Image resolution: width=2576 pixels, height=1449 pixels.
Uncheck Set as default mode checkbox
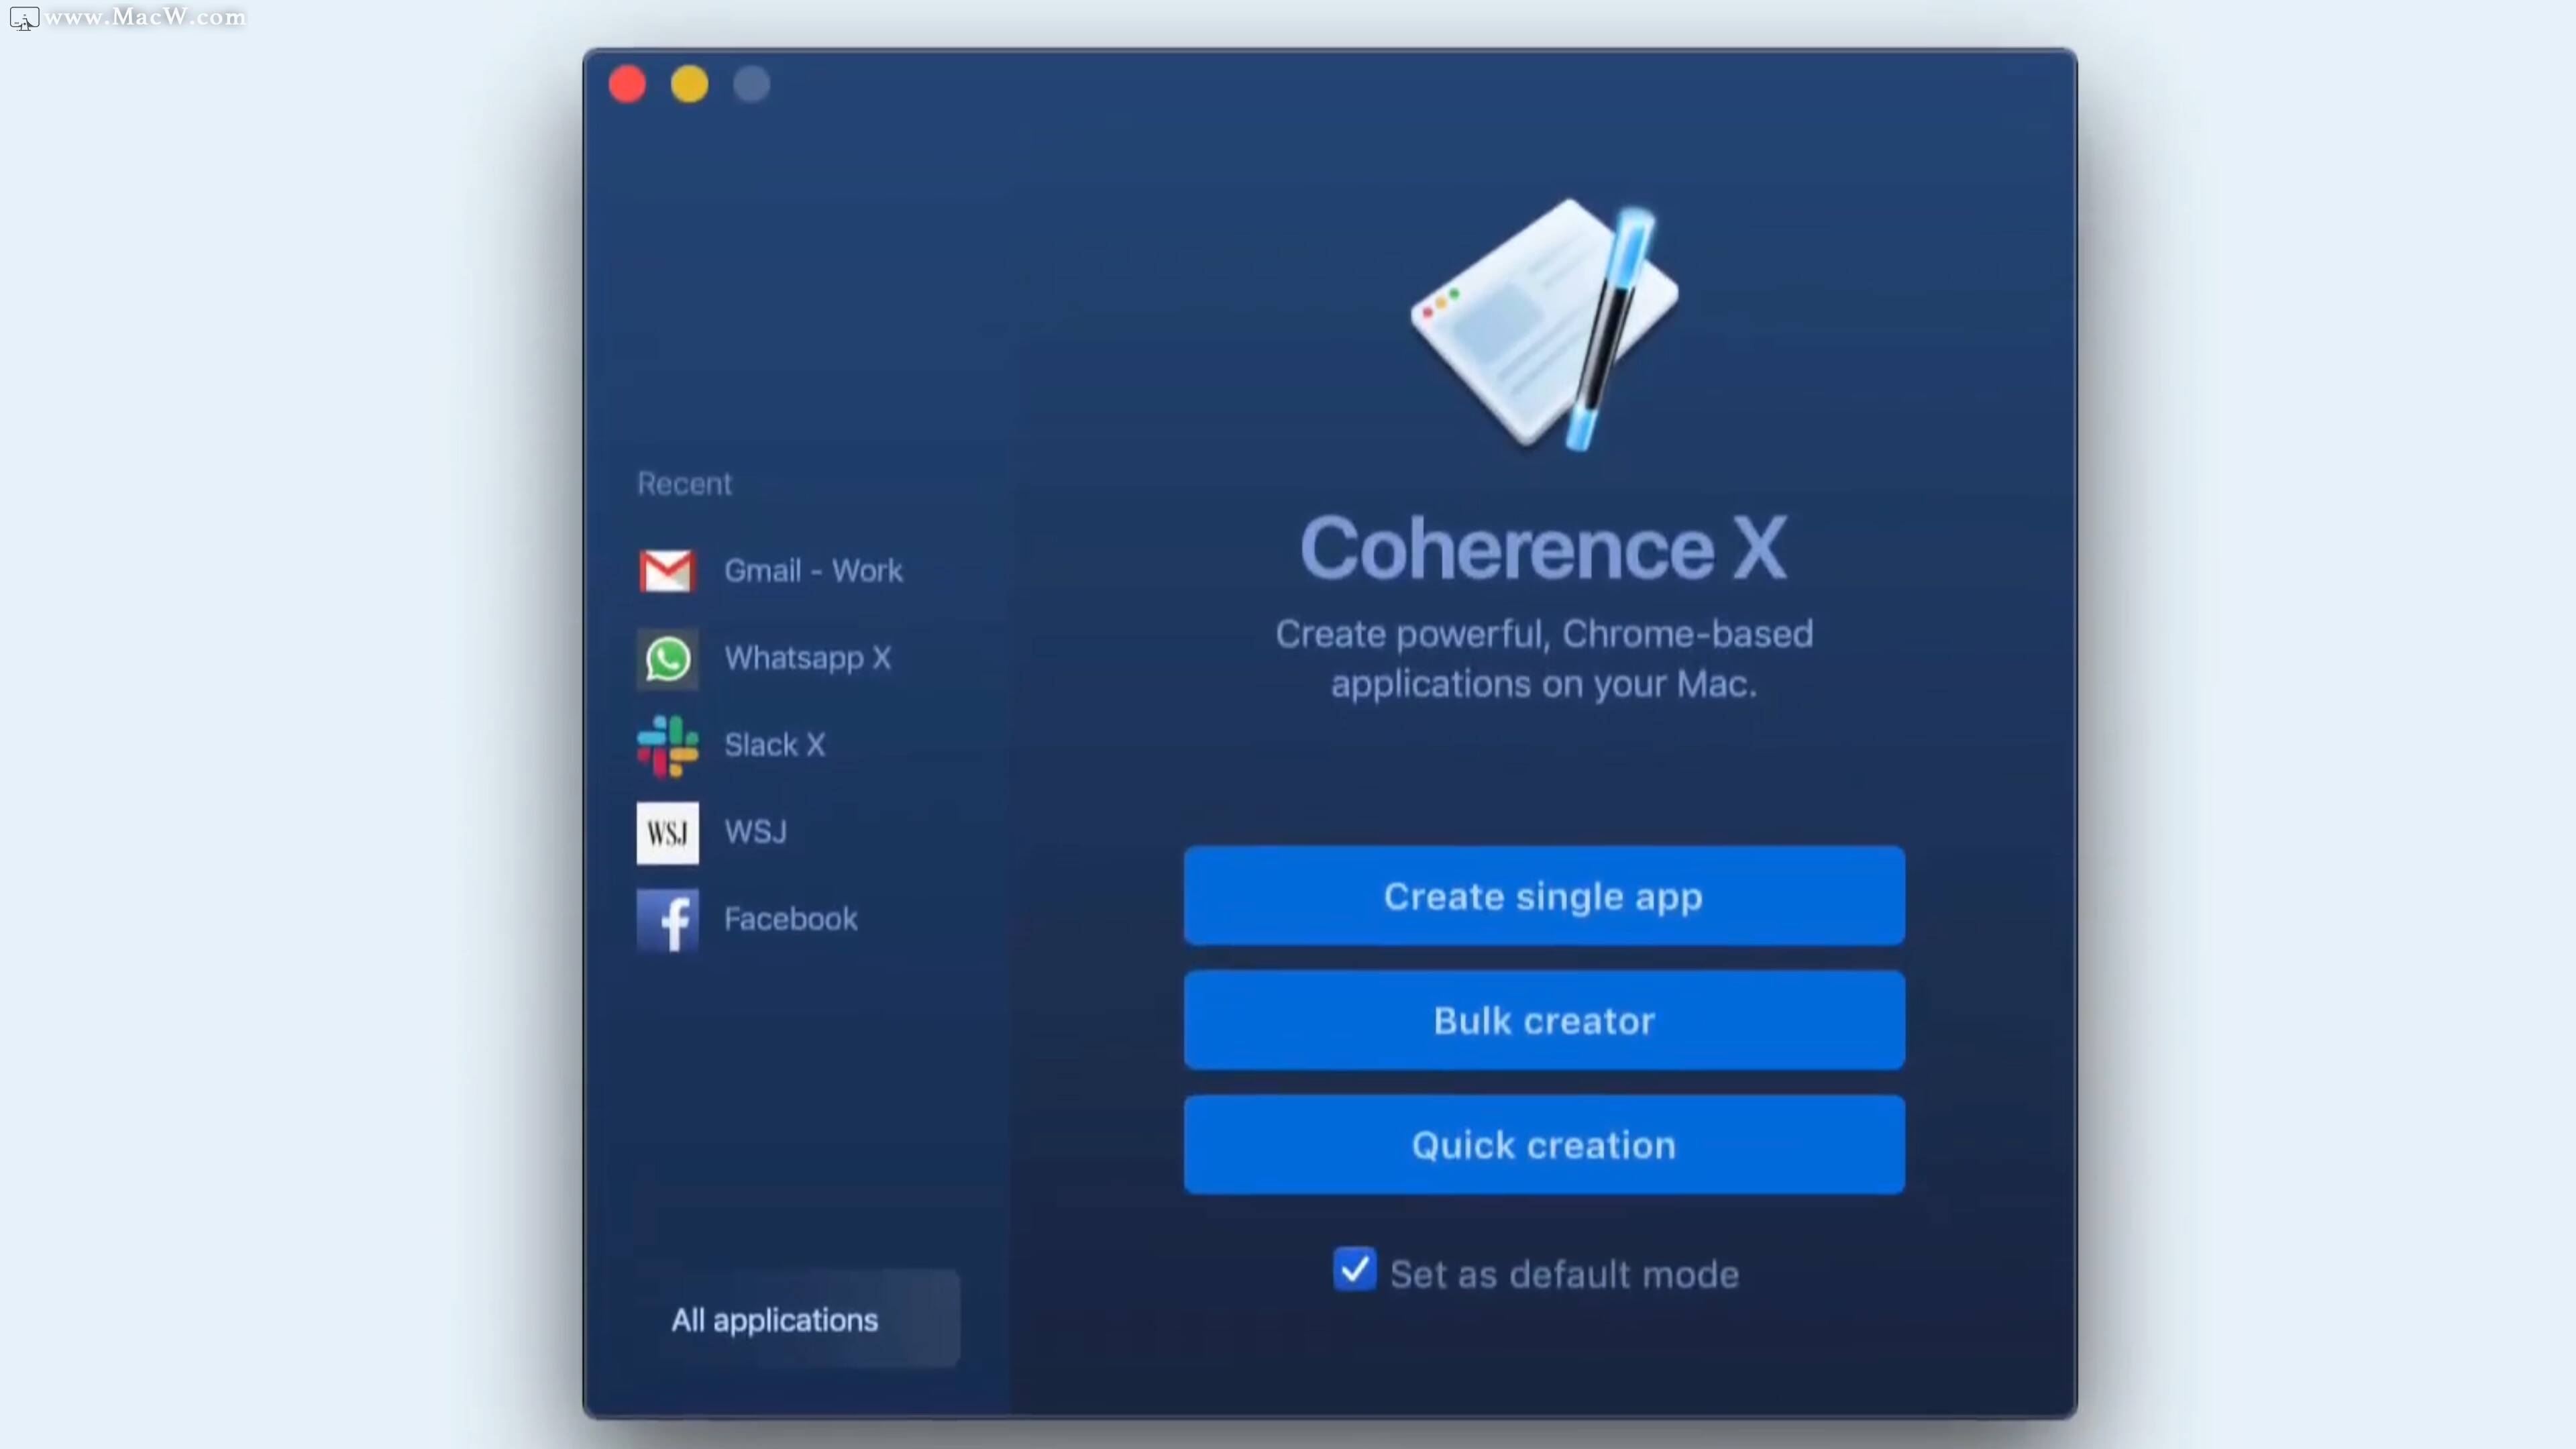click(x=1355, y=1270)
